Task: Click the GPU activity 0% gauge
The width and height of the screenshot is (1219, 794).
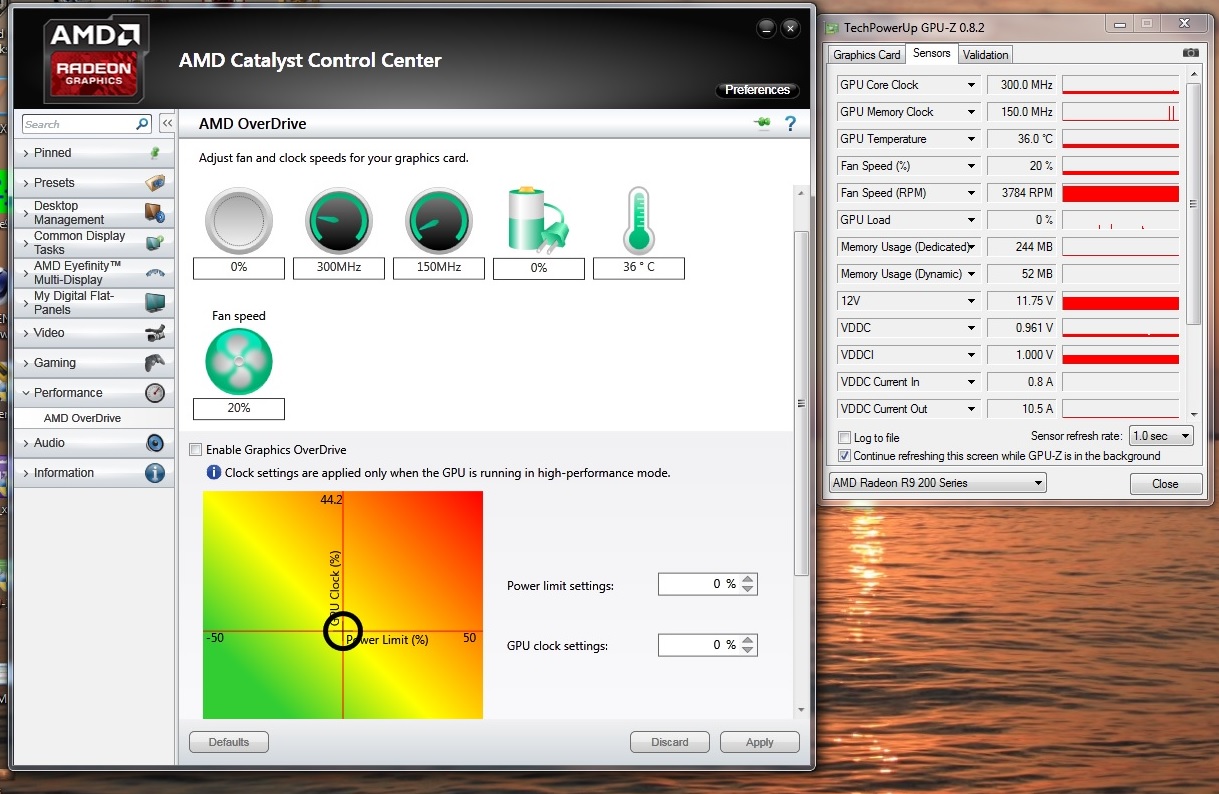Action: coord(239,221)
